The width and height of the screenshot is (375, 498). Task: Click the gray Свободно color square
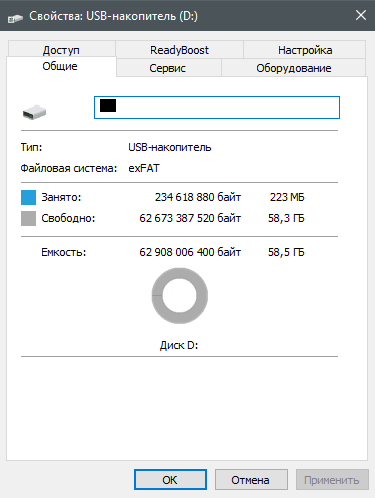click(x=28, y=218)
